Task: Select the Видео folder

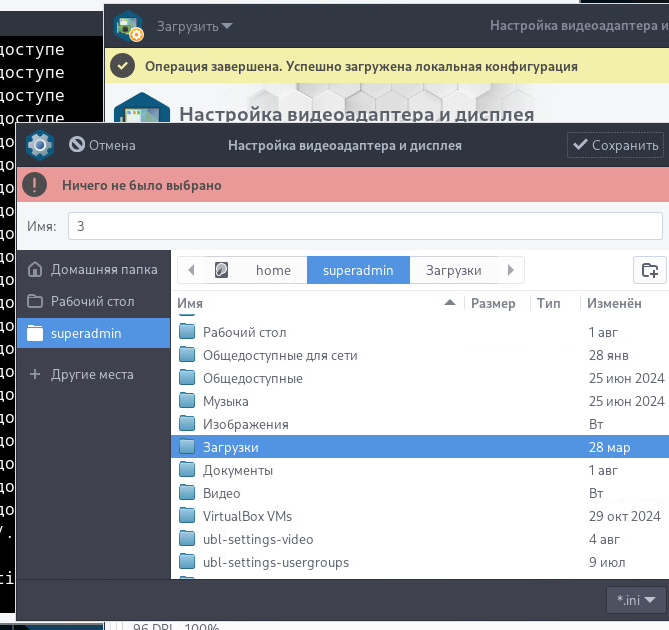Action: (420, 494)
